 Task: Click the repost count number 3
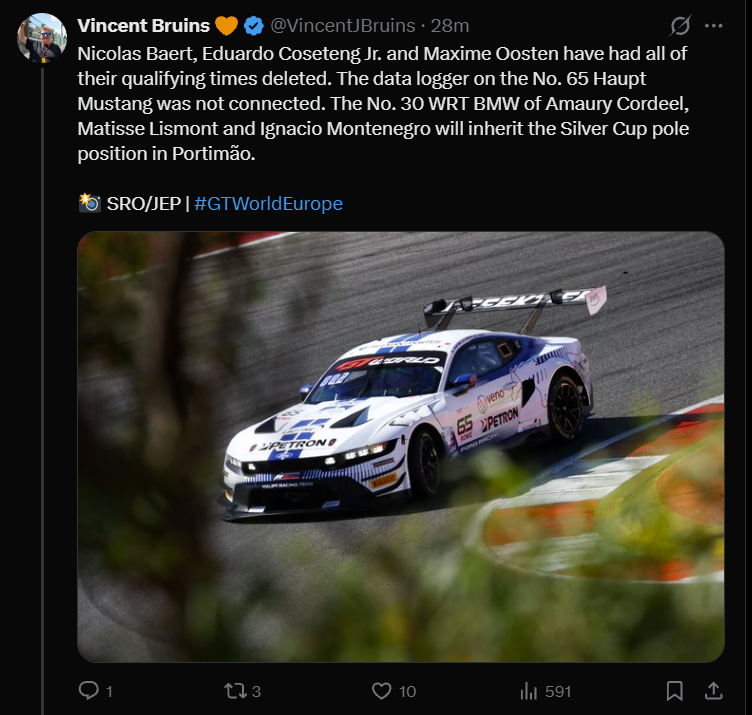(257, 692)
